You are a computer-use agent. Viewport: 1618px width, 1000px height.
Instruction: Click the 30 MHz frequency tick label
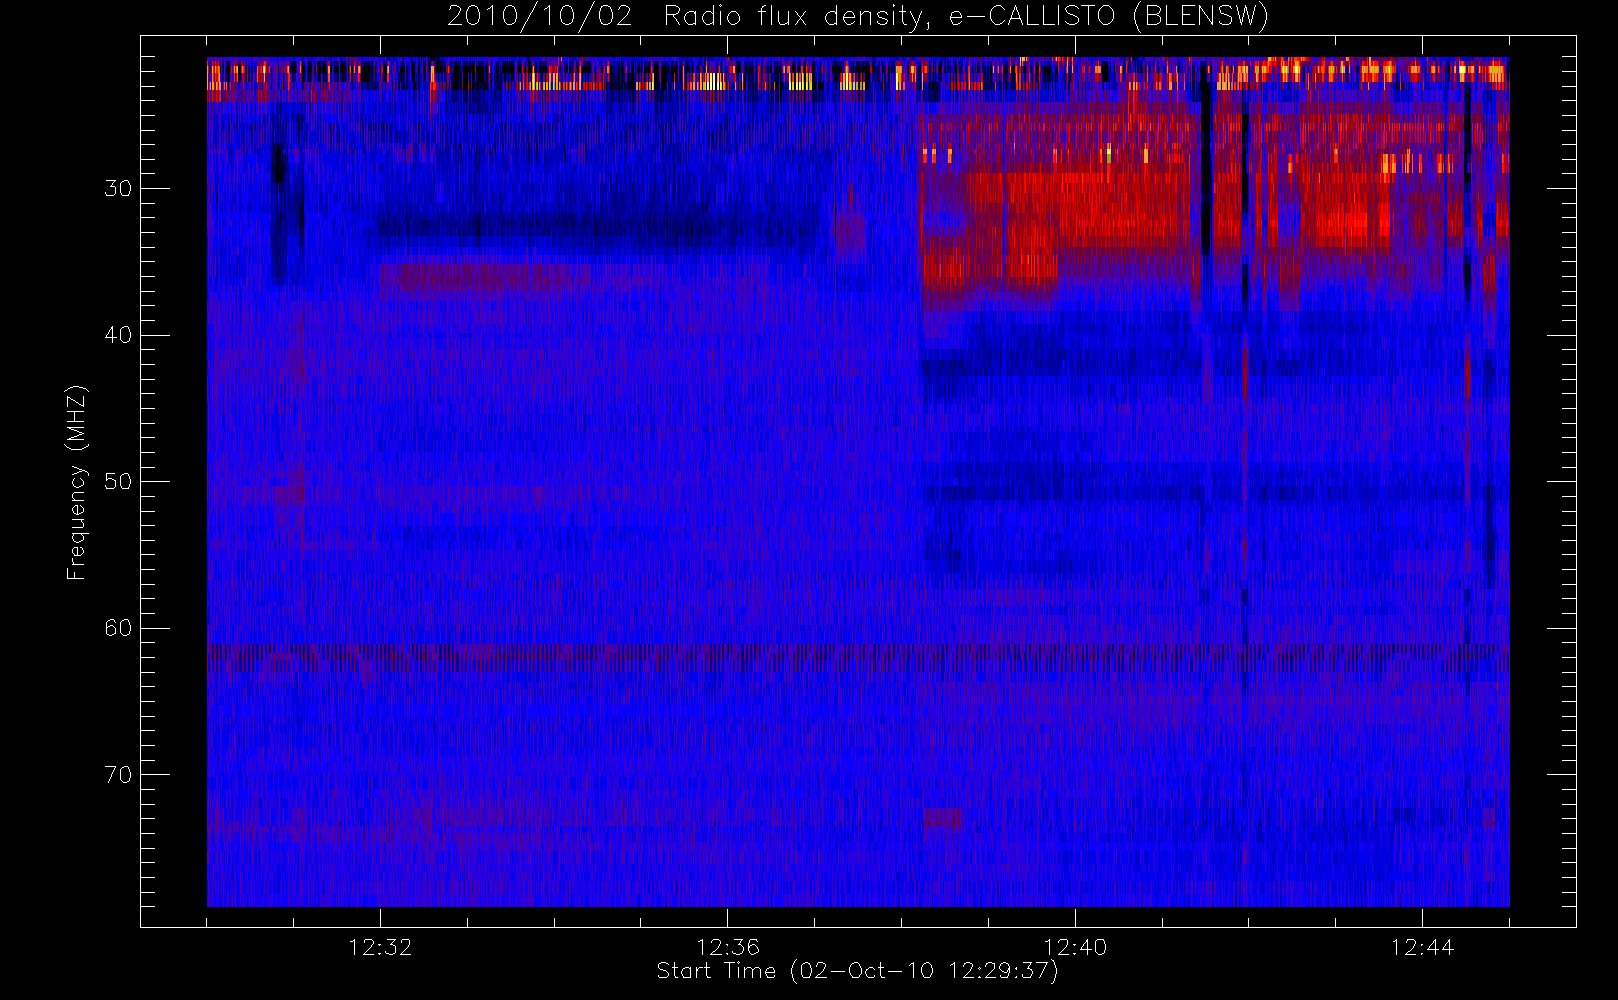point(118,188)
